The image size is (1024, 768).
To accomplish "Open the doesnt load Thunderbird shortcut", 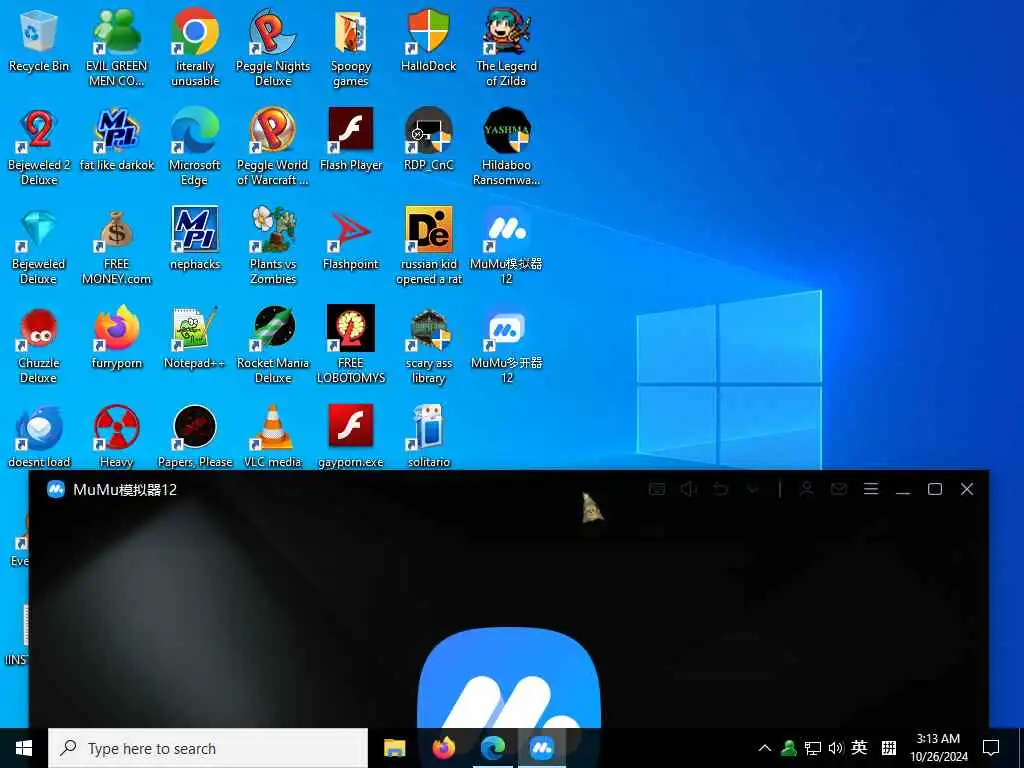I will coord(39,436).
